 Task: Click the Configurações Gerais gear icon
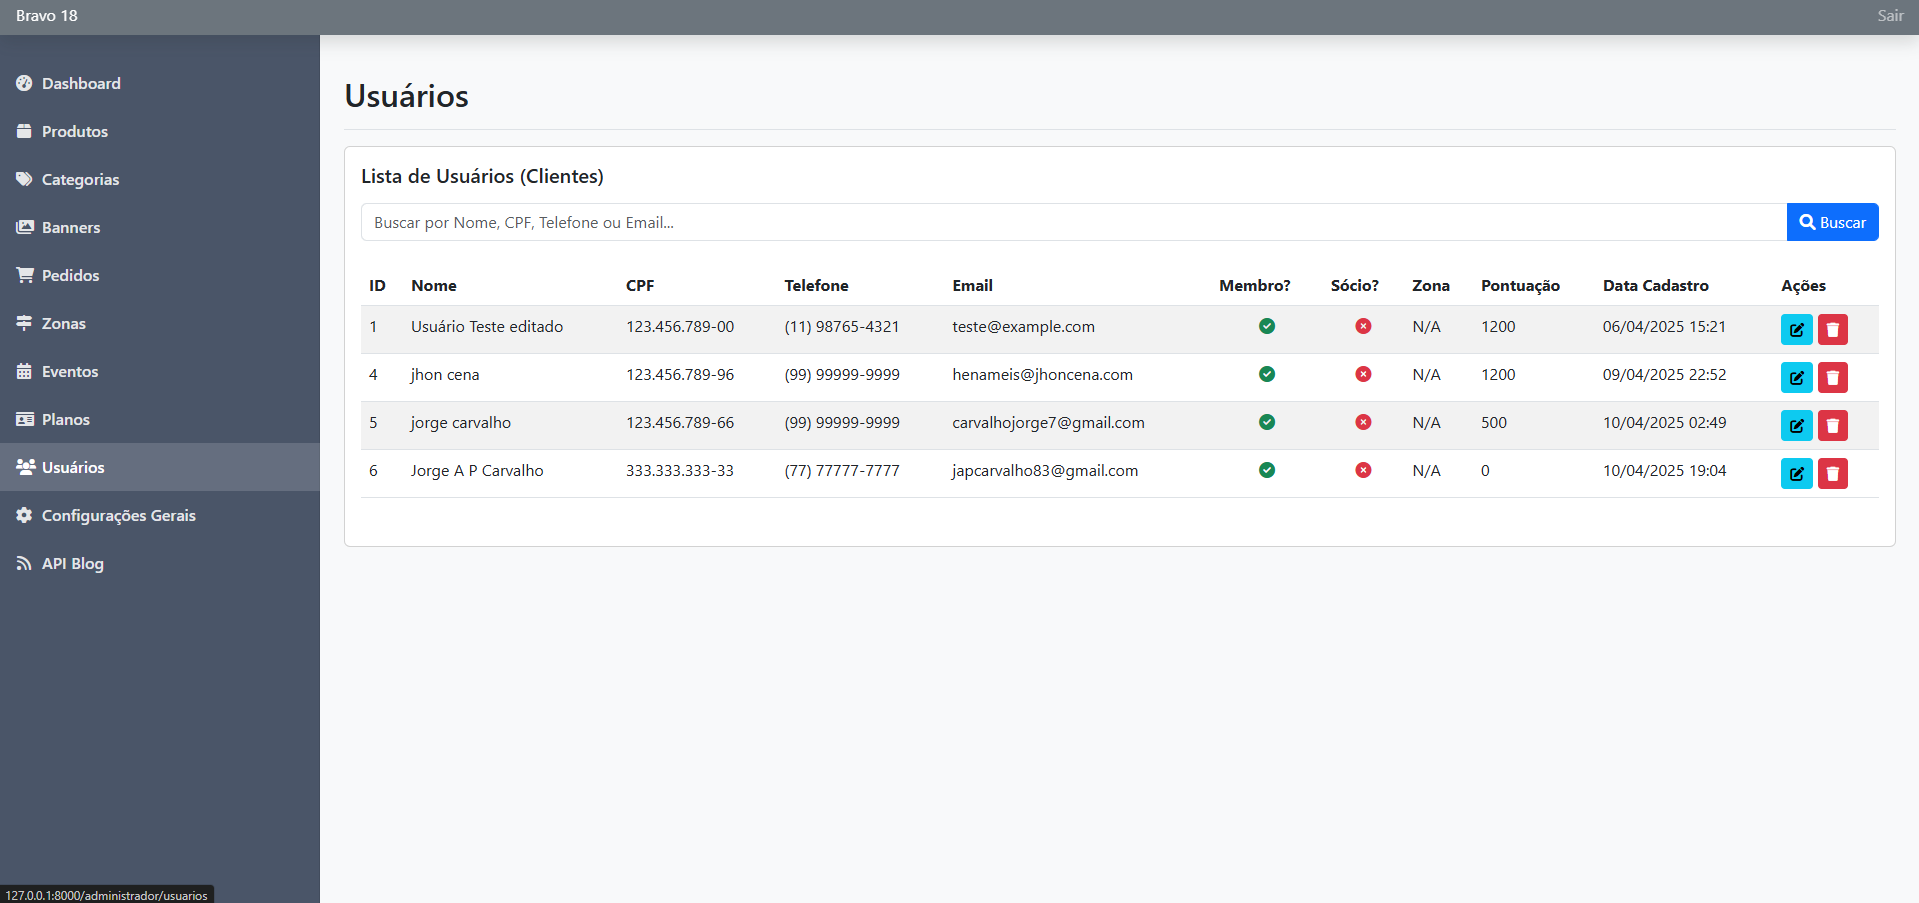click(24, 515)
